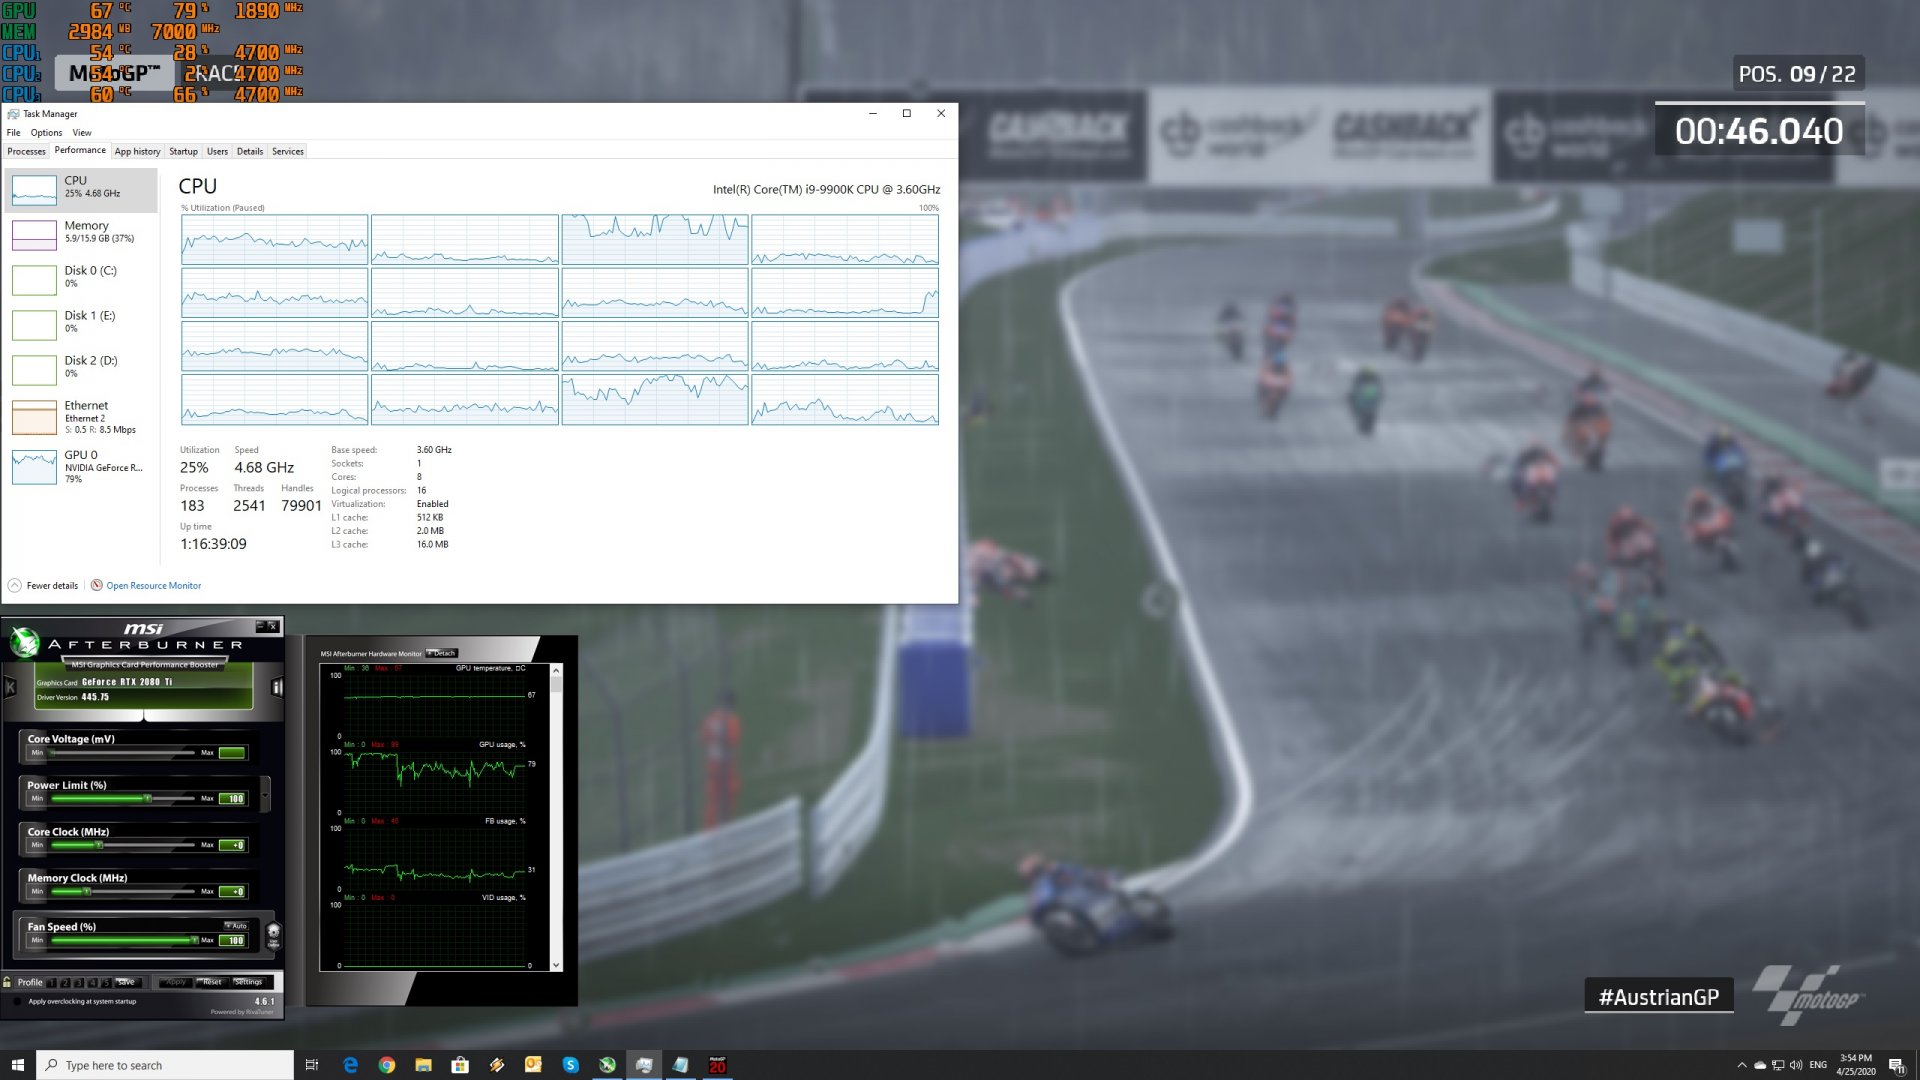Expand the Power Limit dropdown arrow

pyautogui.click(x=265, y=795)
